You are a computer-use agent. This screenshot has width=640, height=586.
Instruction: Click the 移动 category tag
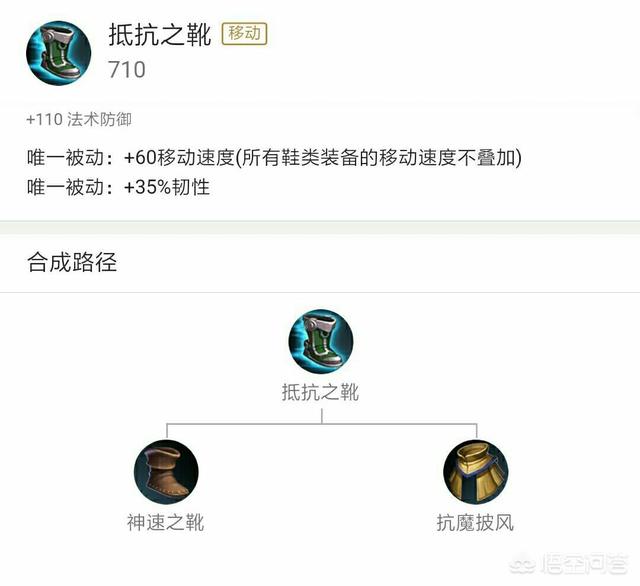click(x=244, y=33)
